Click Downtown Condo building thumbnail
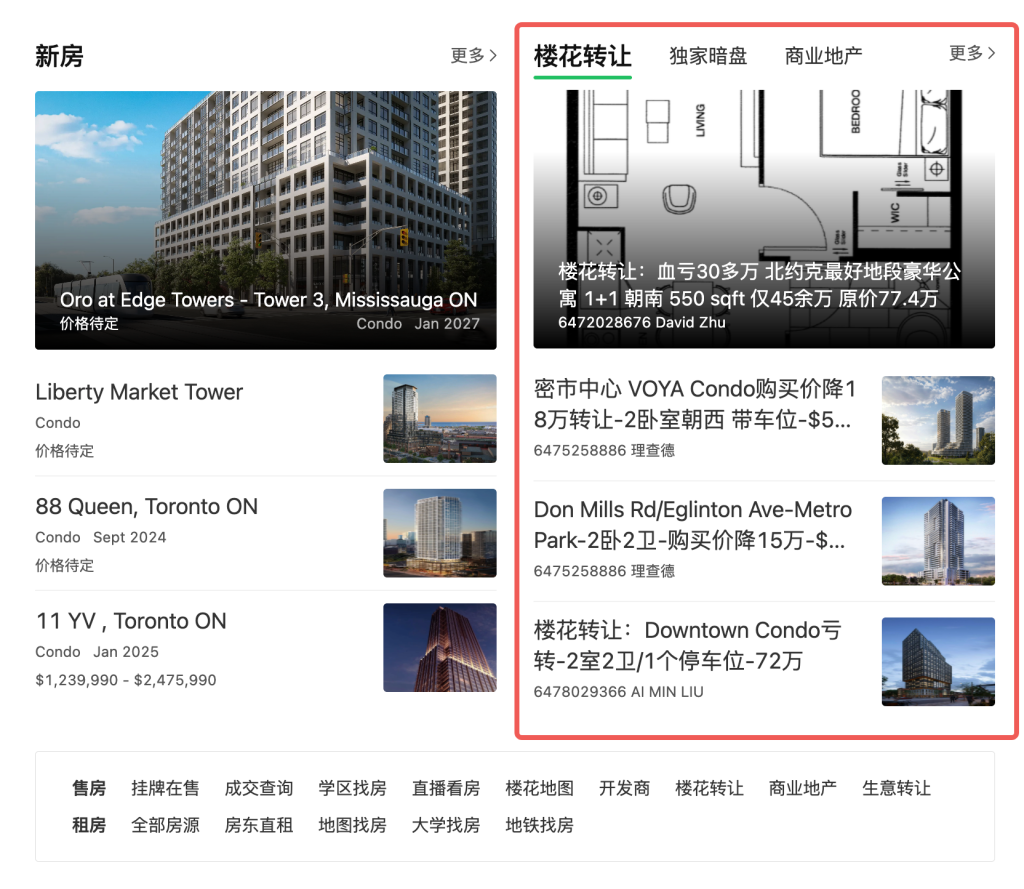The width and height of the screenshot is (1024, 889). pos(938,662)
